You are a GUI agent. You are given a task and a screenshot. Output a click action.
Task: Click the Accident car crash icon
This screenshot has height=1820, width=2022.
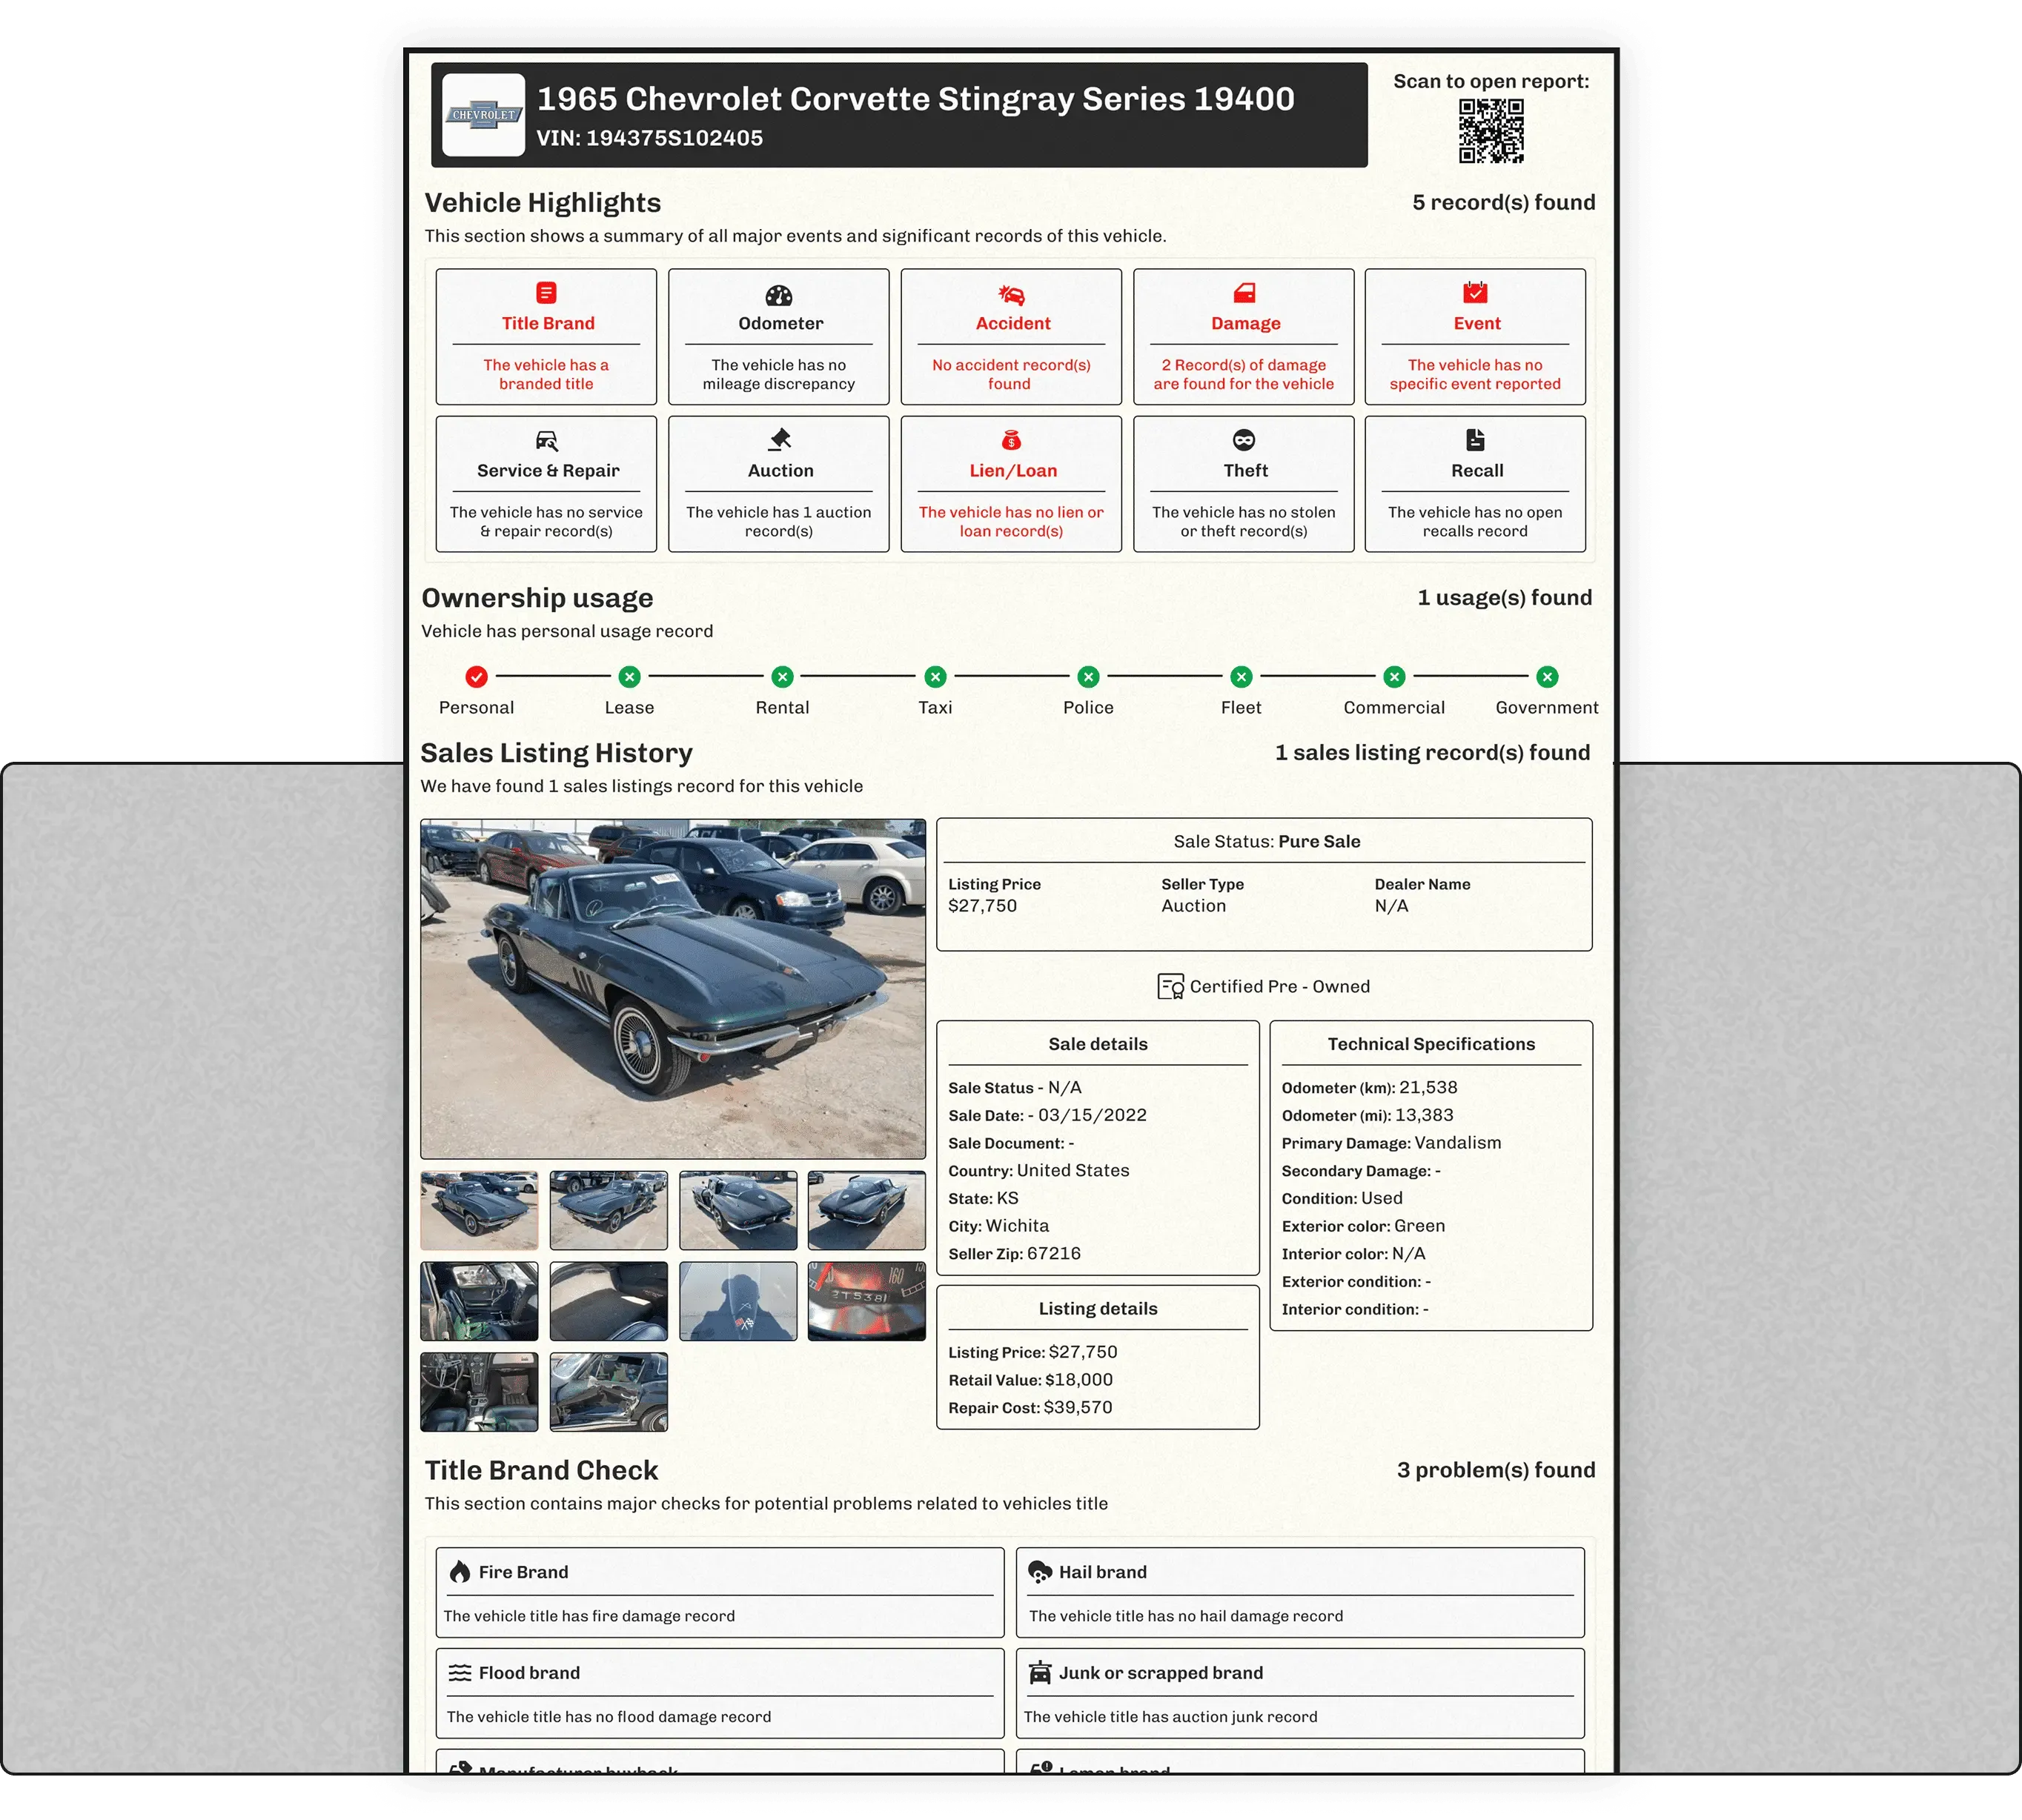click(1011, 295)
